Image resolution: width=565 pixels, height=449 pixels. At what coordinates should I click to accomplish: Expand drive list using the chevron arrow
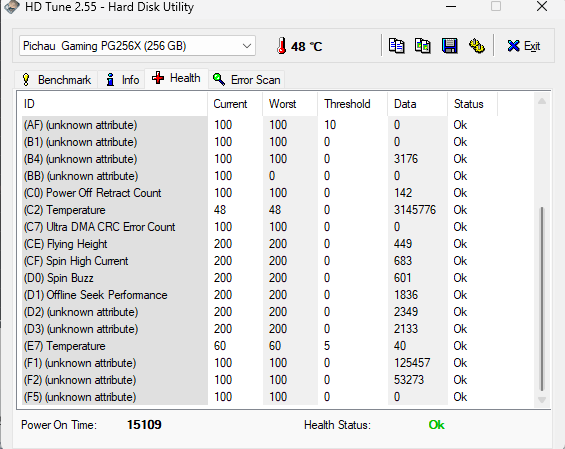[247, 46]
